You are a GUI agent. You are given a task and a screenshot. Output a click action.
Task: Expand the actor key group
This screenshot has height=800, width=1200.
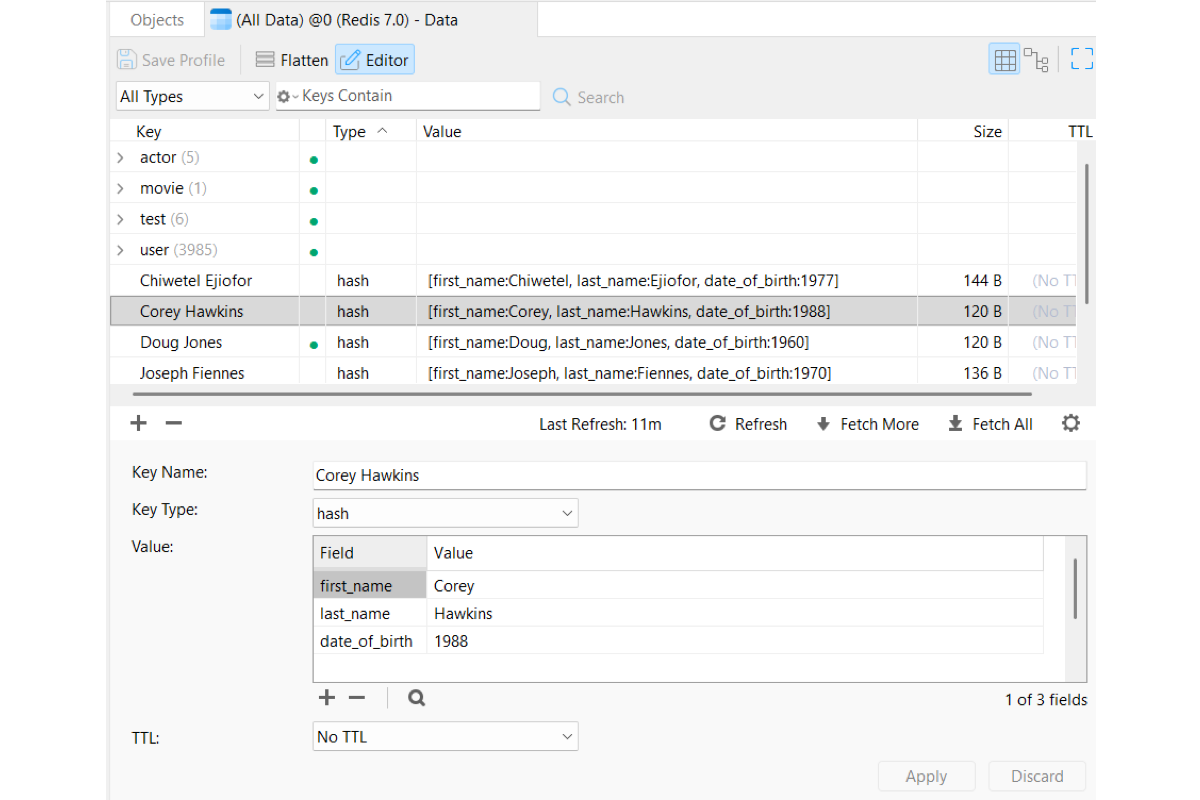coord(120,157)
